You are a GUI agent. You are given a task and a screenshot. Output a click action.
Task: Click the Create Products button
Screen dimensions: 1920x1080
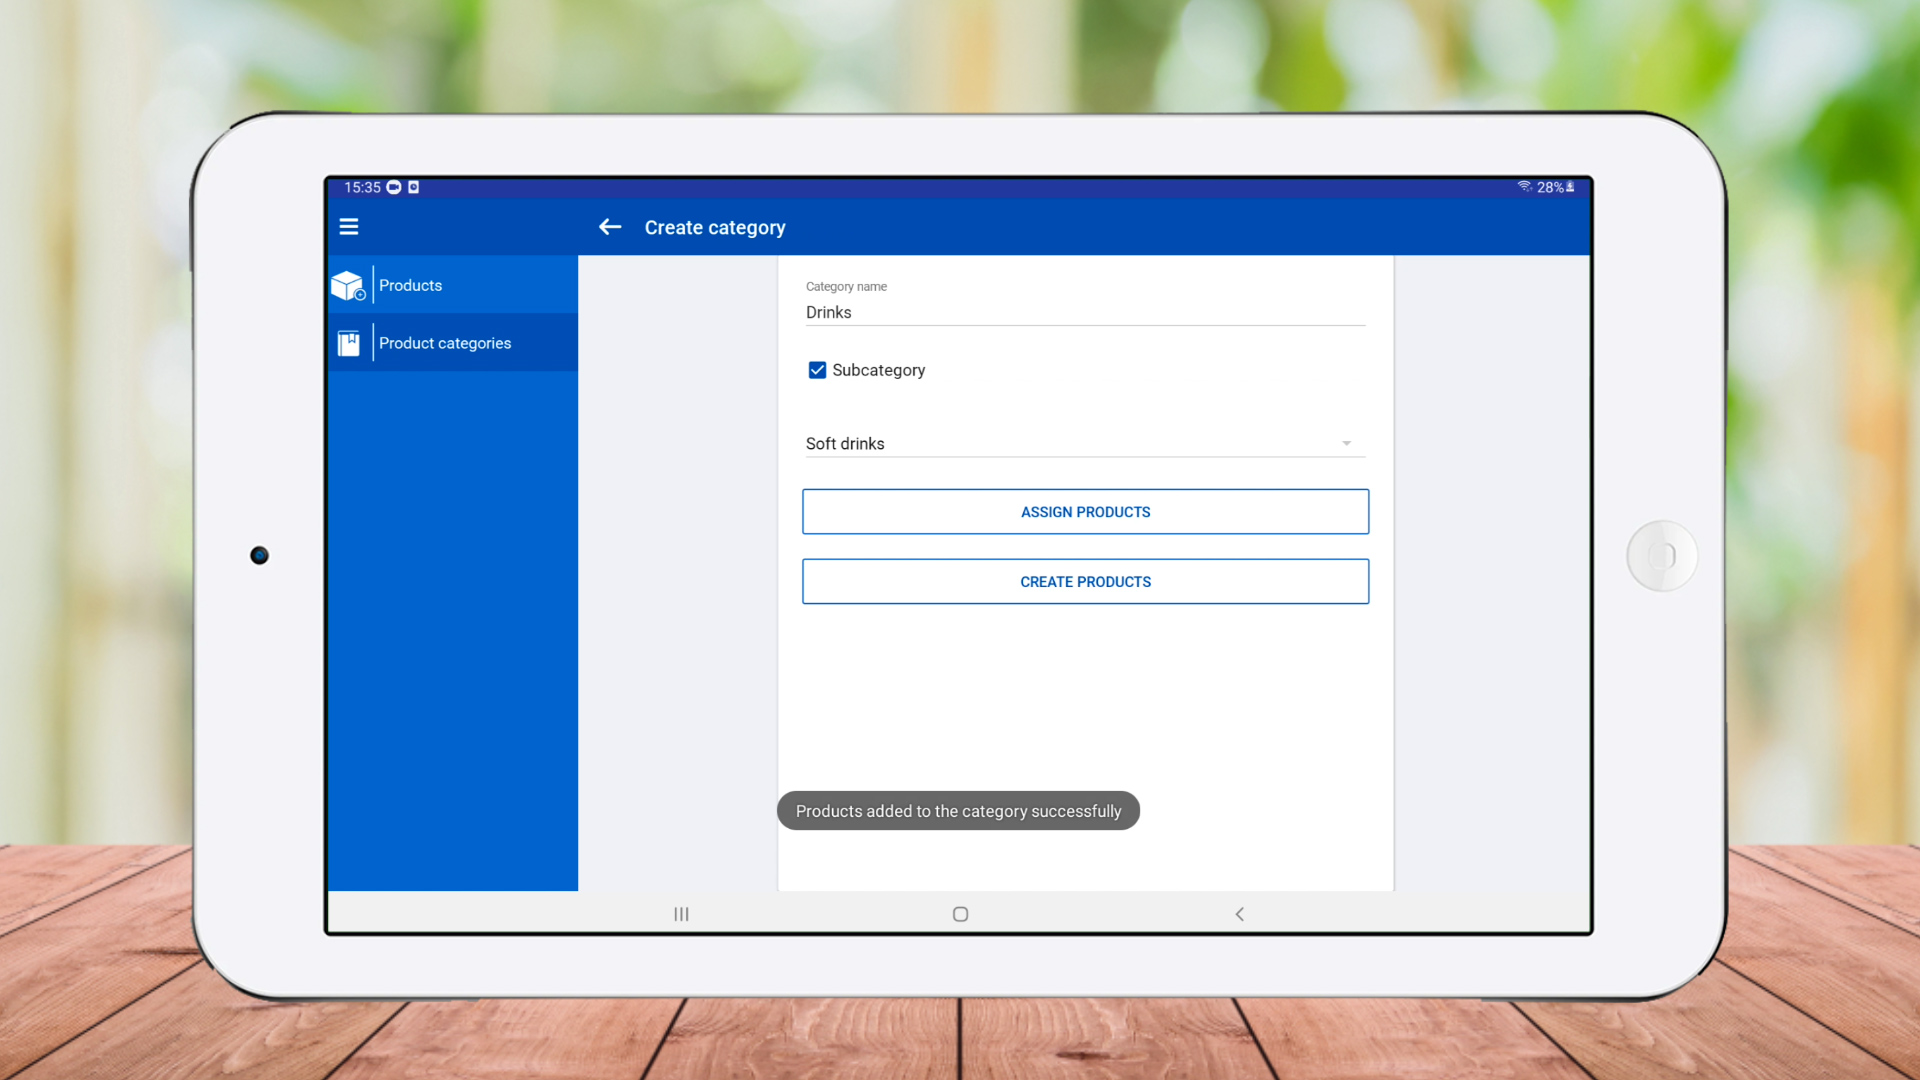(x=1085, y=582)
